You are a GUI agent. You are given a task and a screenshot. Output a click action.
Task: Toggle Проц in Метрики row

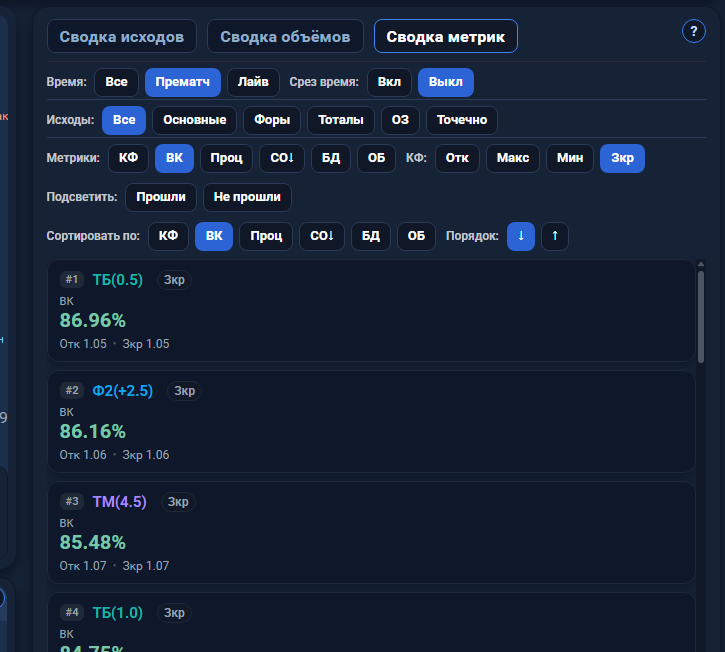(x=226, y=158)
